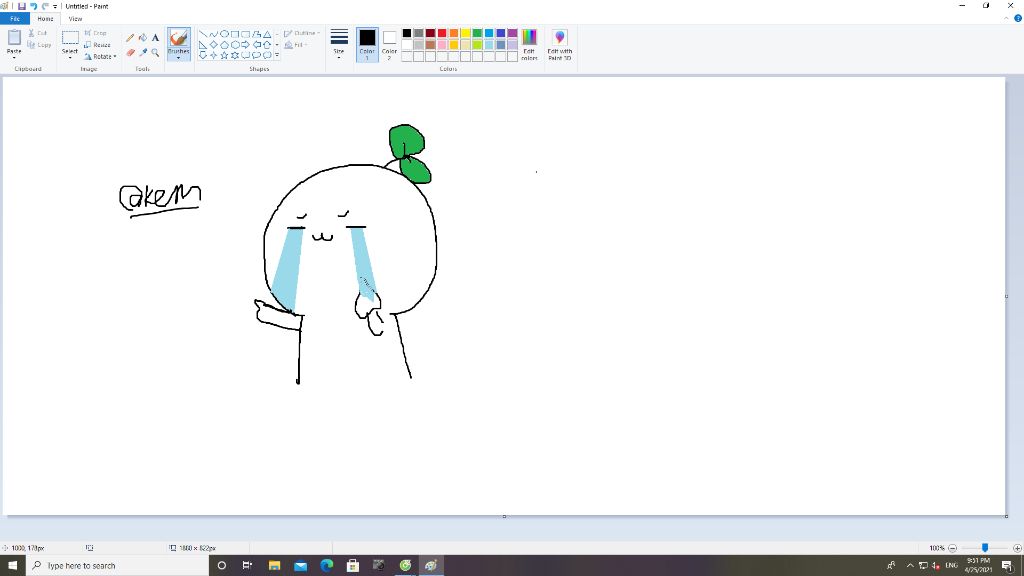Pick the black color swatch

click(x=407, y=33)
